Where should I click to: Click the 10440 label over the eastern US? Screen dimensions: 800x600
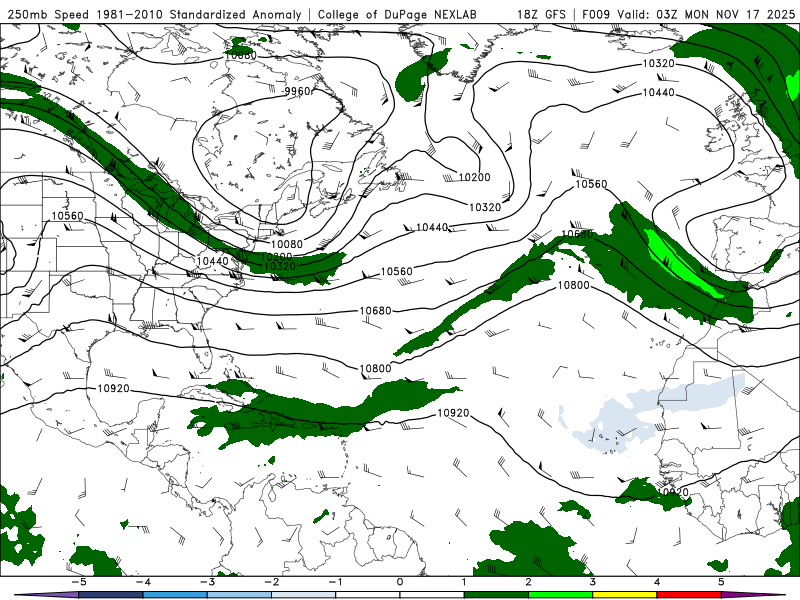coord(213,261)
